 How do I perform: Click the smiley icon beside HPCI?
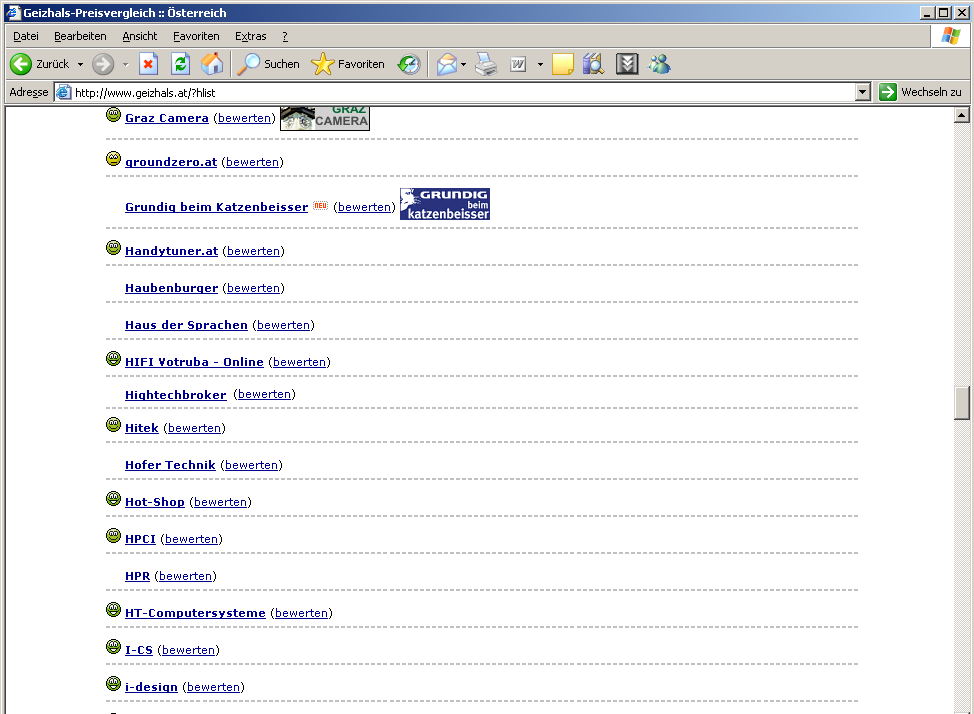coord(113,535)
